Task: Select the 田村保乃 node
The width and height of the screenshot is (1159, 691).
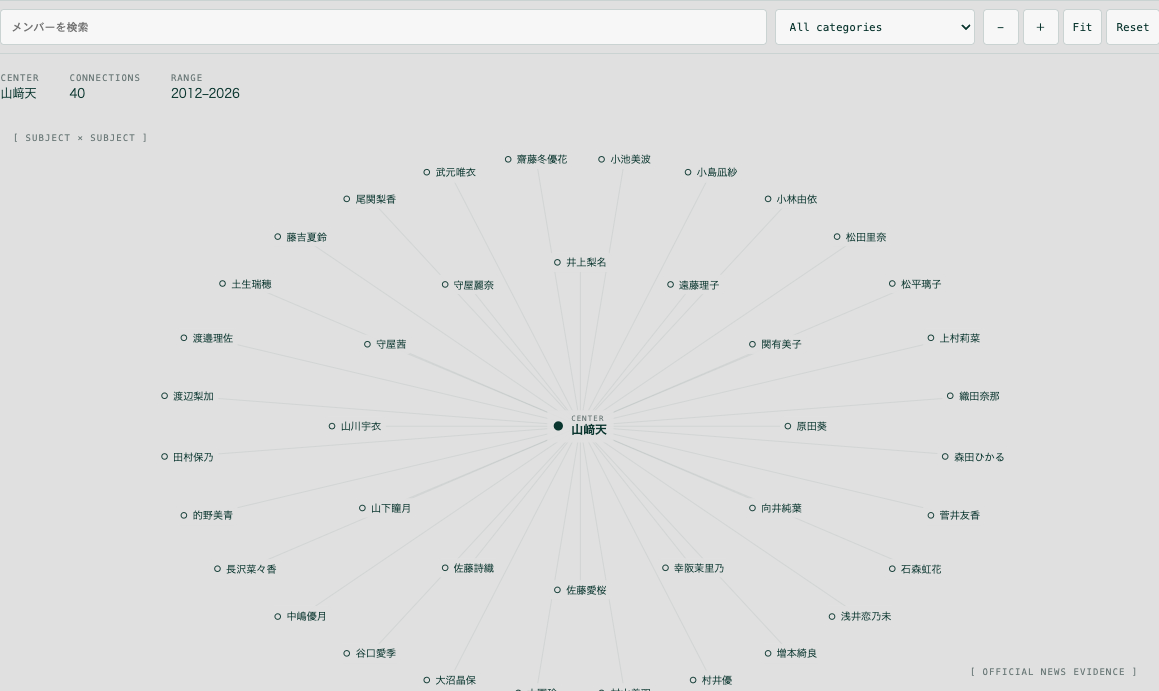Action: (x=188, y=457)
